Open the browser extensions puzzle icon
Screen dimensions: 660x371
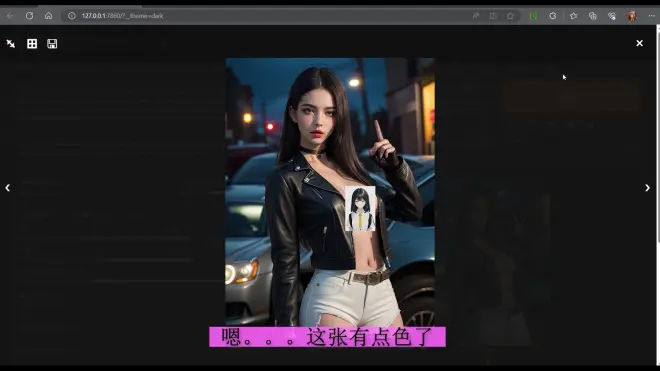coord(553,16)
